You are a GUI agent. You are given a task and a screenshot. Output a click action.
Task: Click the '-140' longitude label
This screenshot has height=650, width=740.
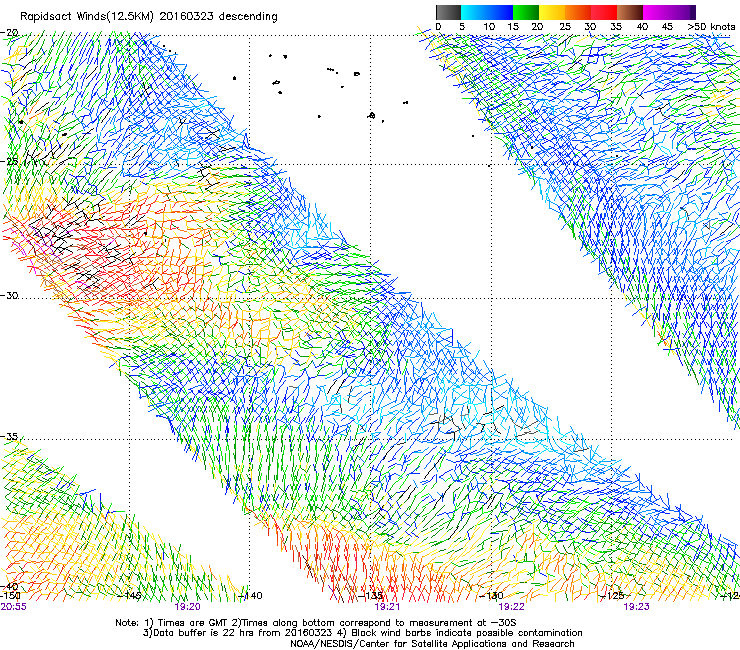(x=250, y=596)
